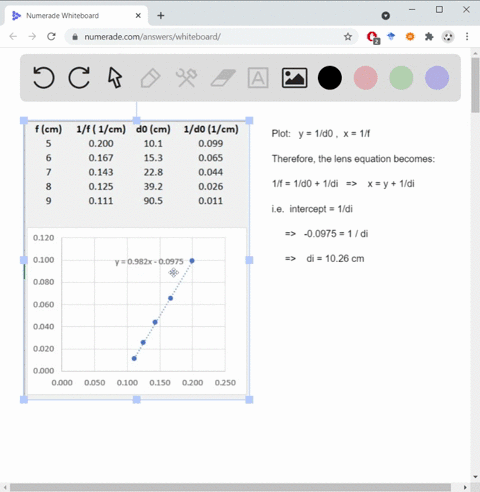
Task: Open the Chrome three-dot menu
Action: [467, 36]
